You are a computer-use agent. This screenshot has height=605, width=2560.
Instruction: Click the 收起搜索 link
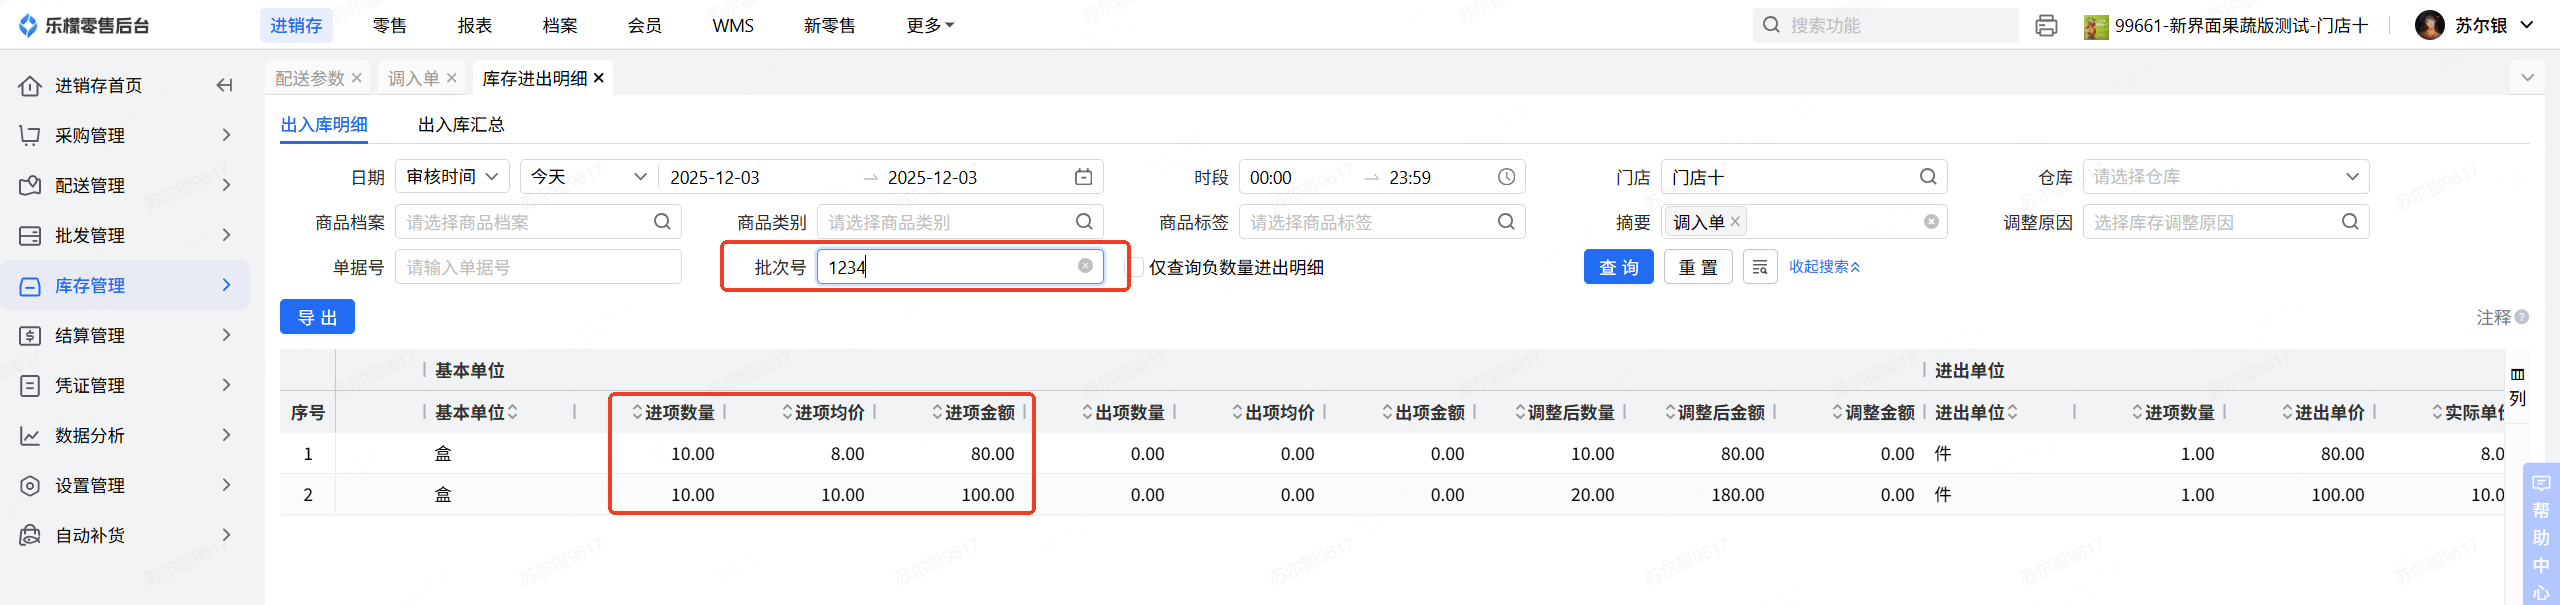click(x=1824, y=267)
